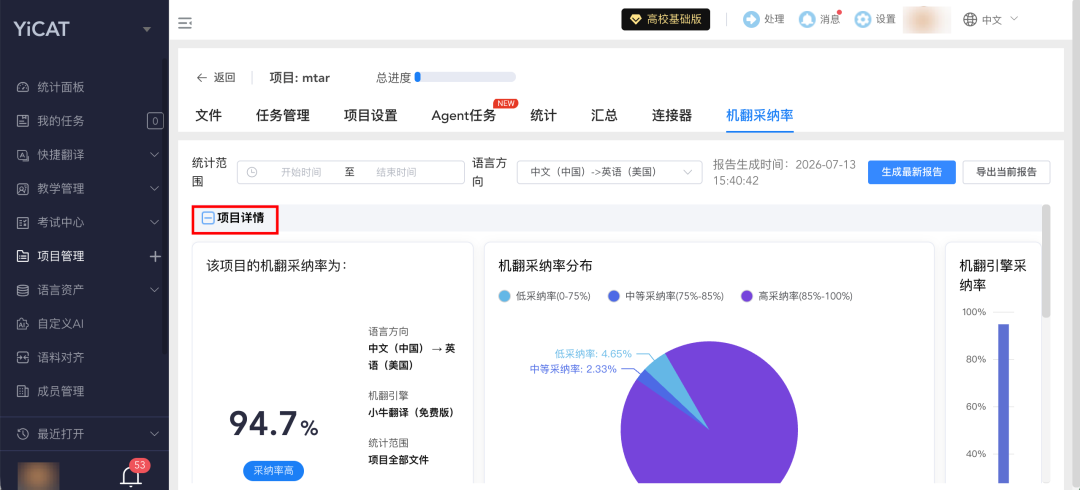
Task: Add new project with plus icon
Action: tap(155, 256)
